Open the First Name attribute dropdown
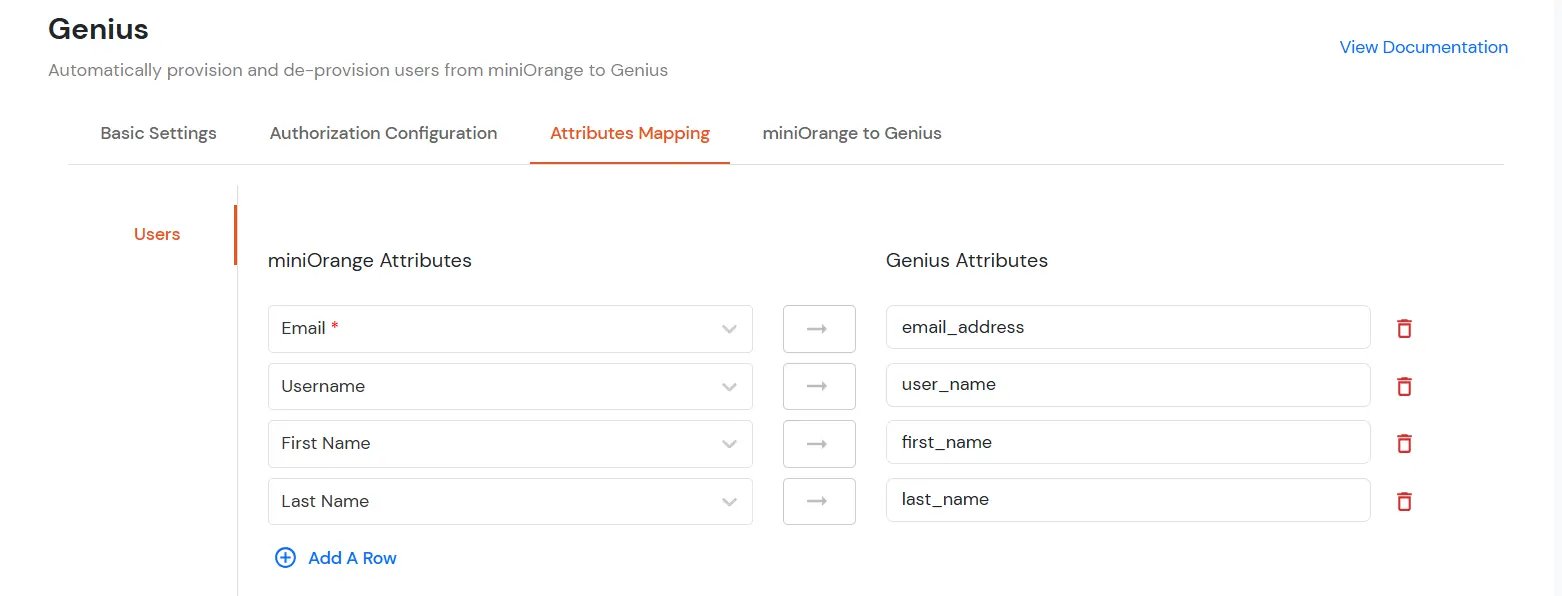This screenshot has height=596, width=1562. (510, 444)
